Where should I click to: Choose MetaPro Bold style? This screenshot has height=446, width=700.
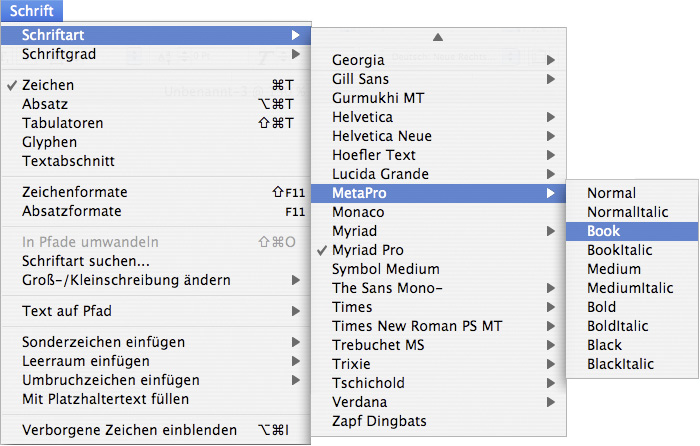click(632, 307)
